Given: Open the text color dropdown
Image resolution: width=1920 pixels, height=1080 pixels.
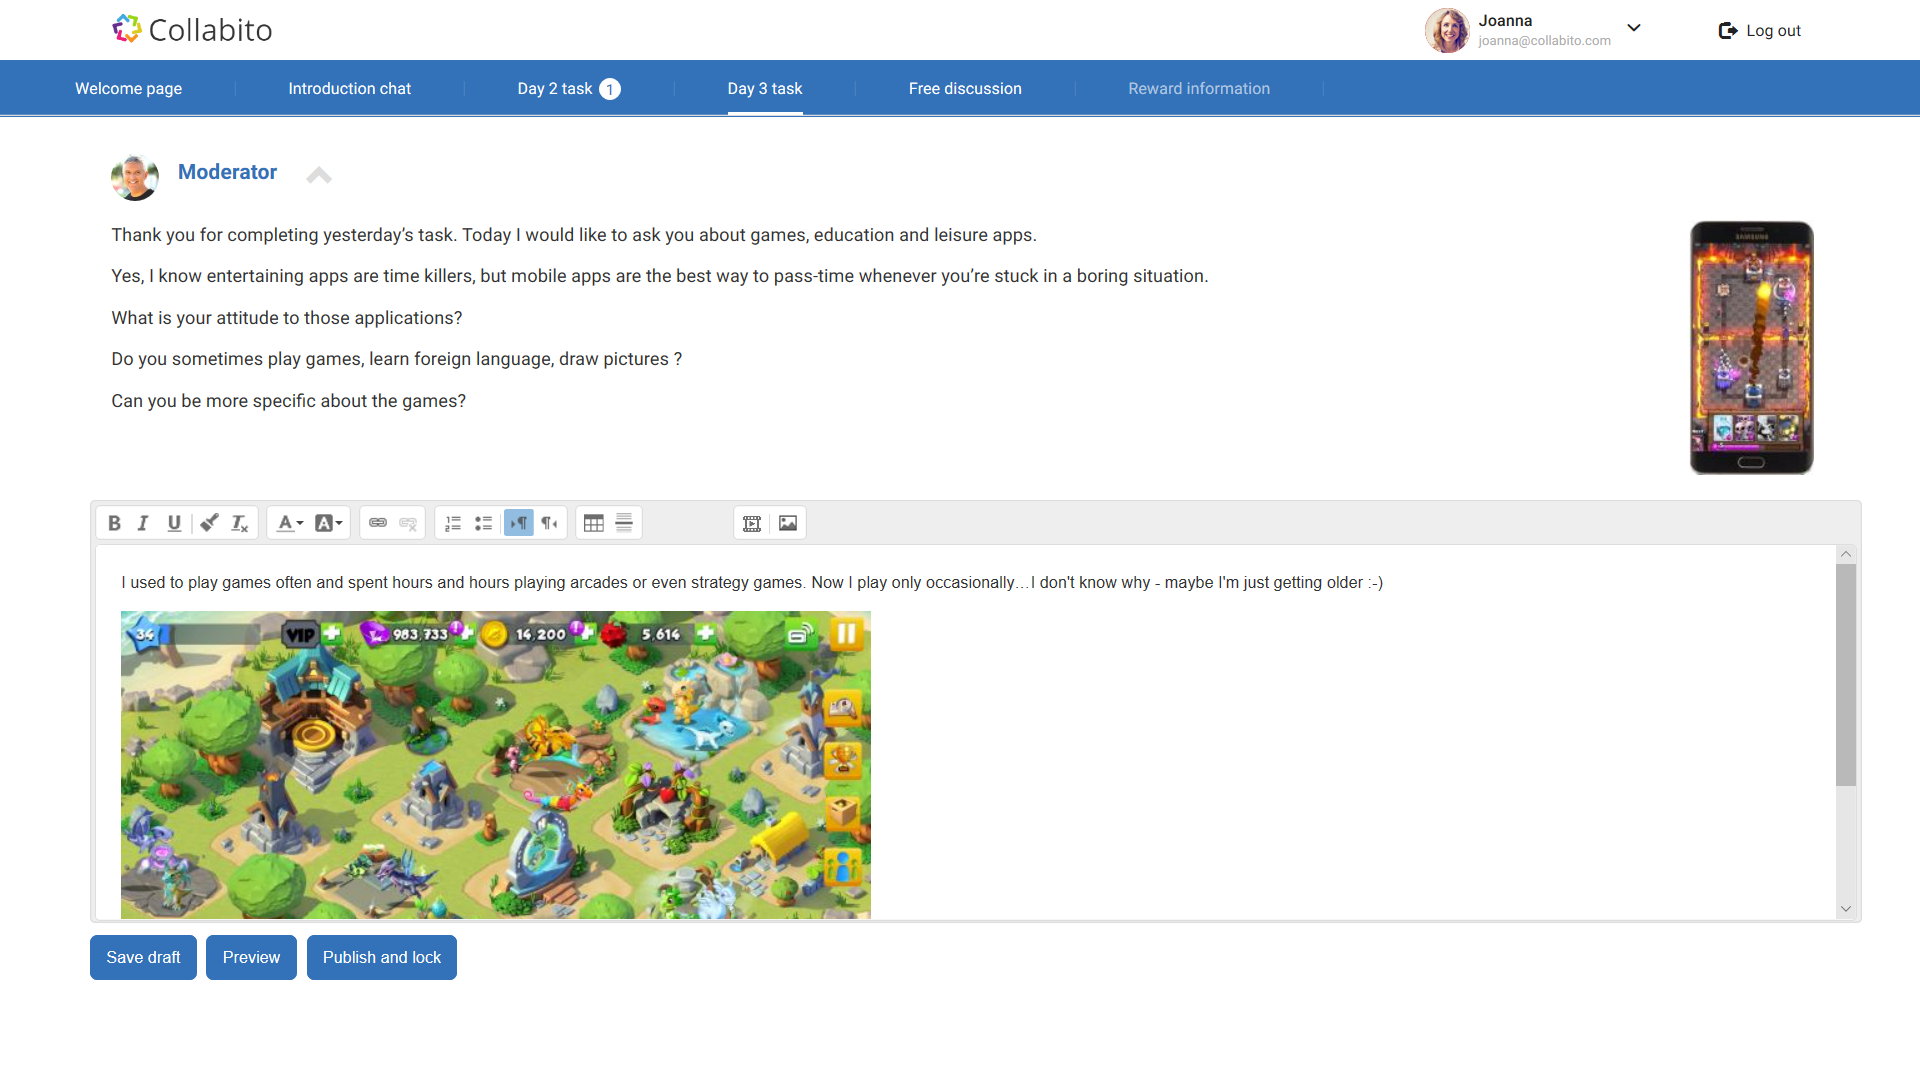Looking at the screenshot, I should (290, 523).
